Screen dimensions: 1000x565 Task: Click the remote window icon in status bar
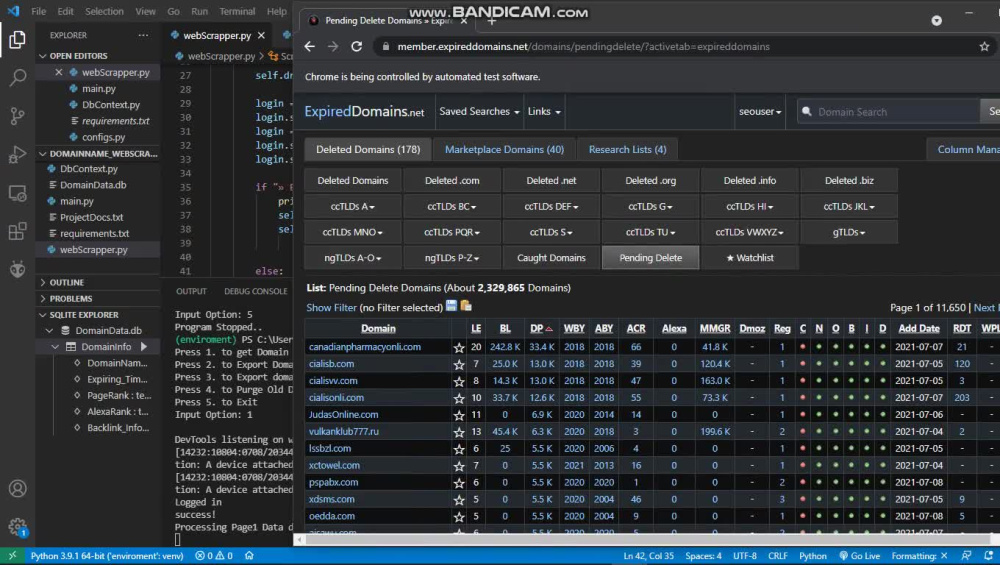[x=12, y=555]
